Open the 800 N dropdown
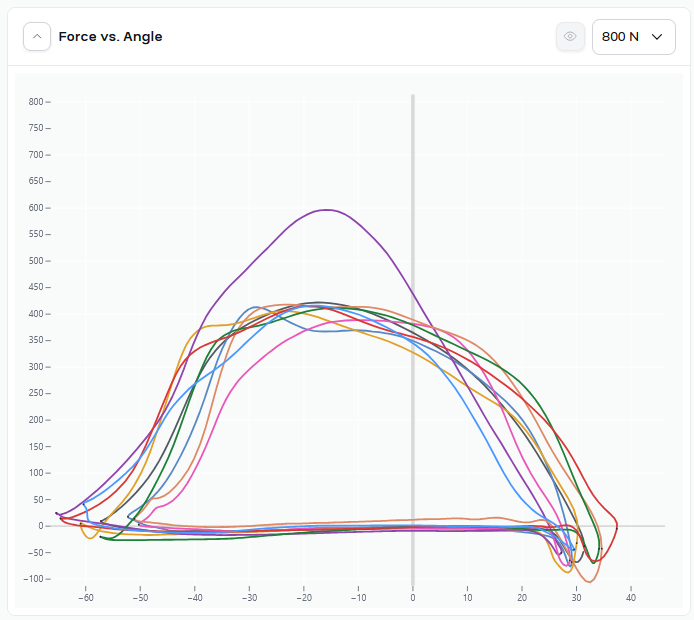This screenshot has width=694, height=620. [x=633, y=37]
